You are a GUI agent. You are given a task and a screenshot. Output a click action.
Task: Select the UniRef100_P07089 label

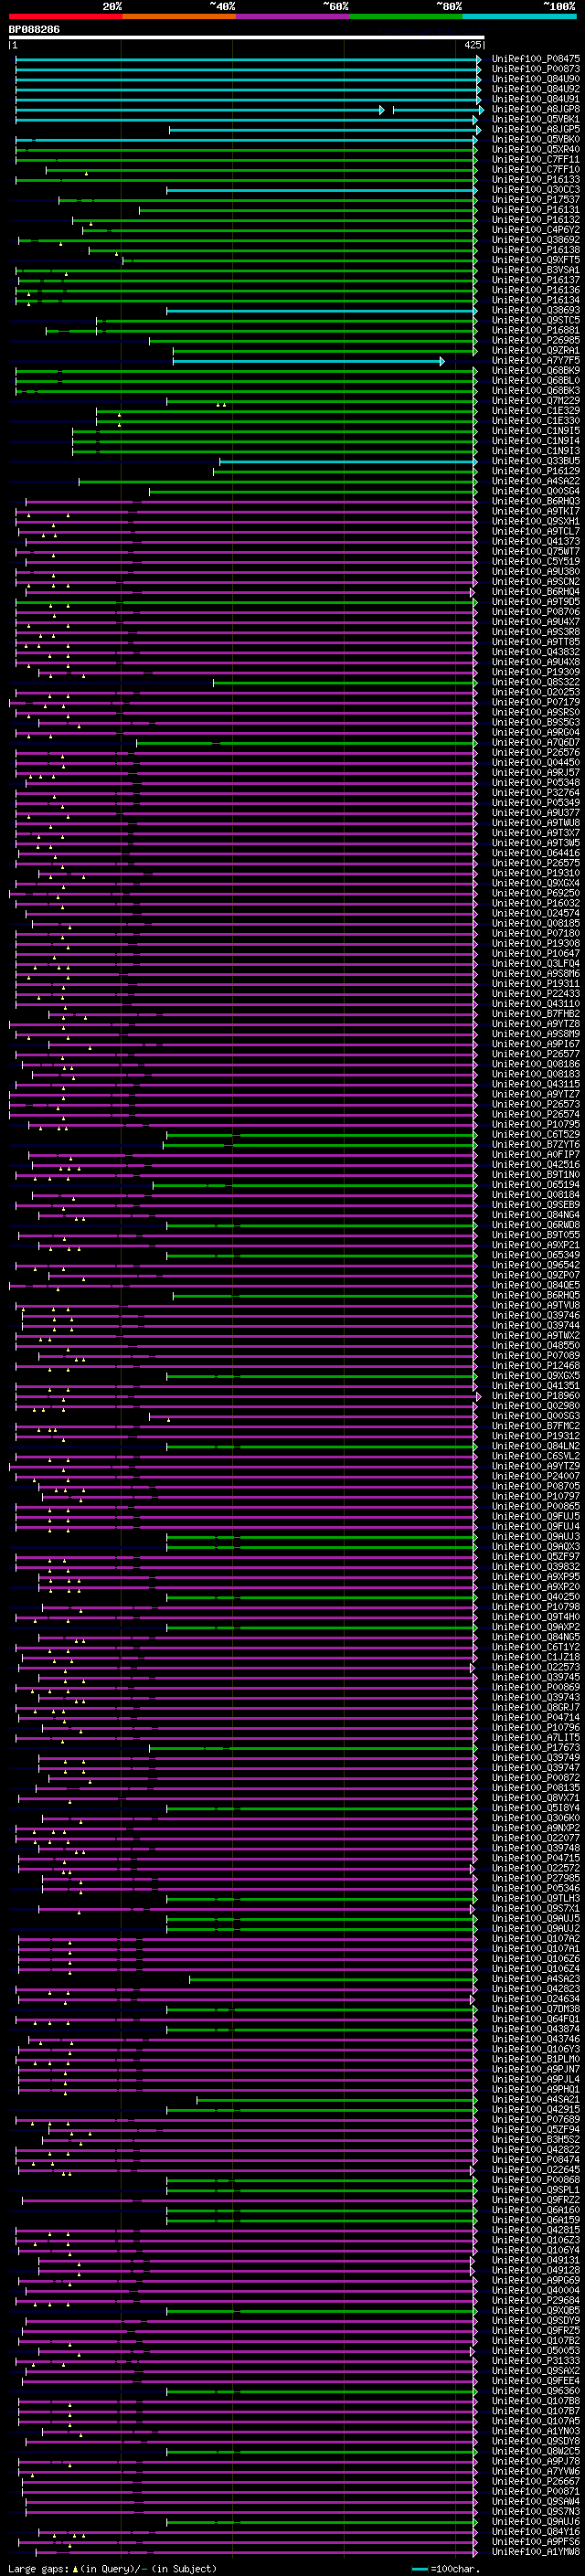536,1355
